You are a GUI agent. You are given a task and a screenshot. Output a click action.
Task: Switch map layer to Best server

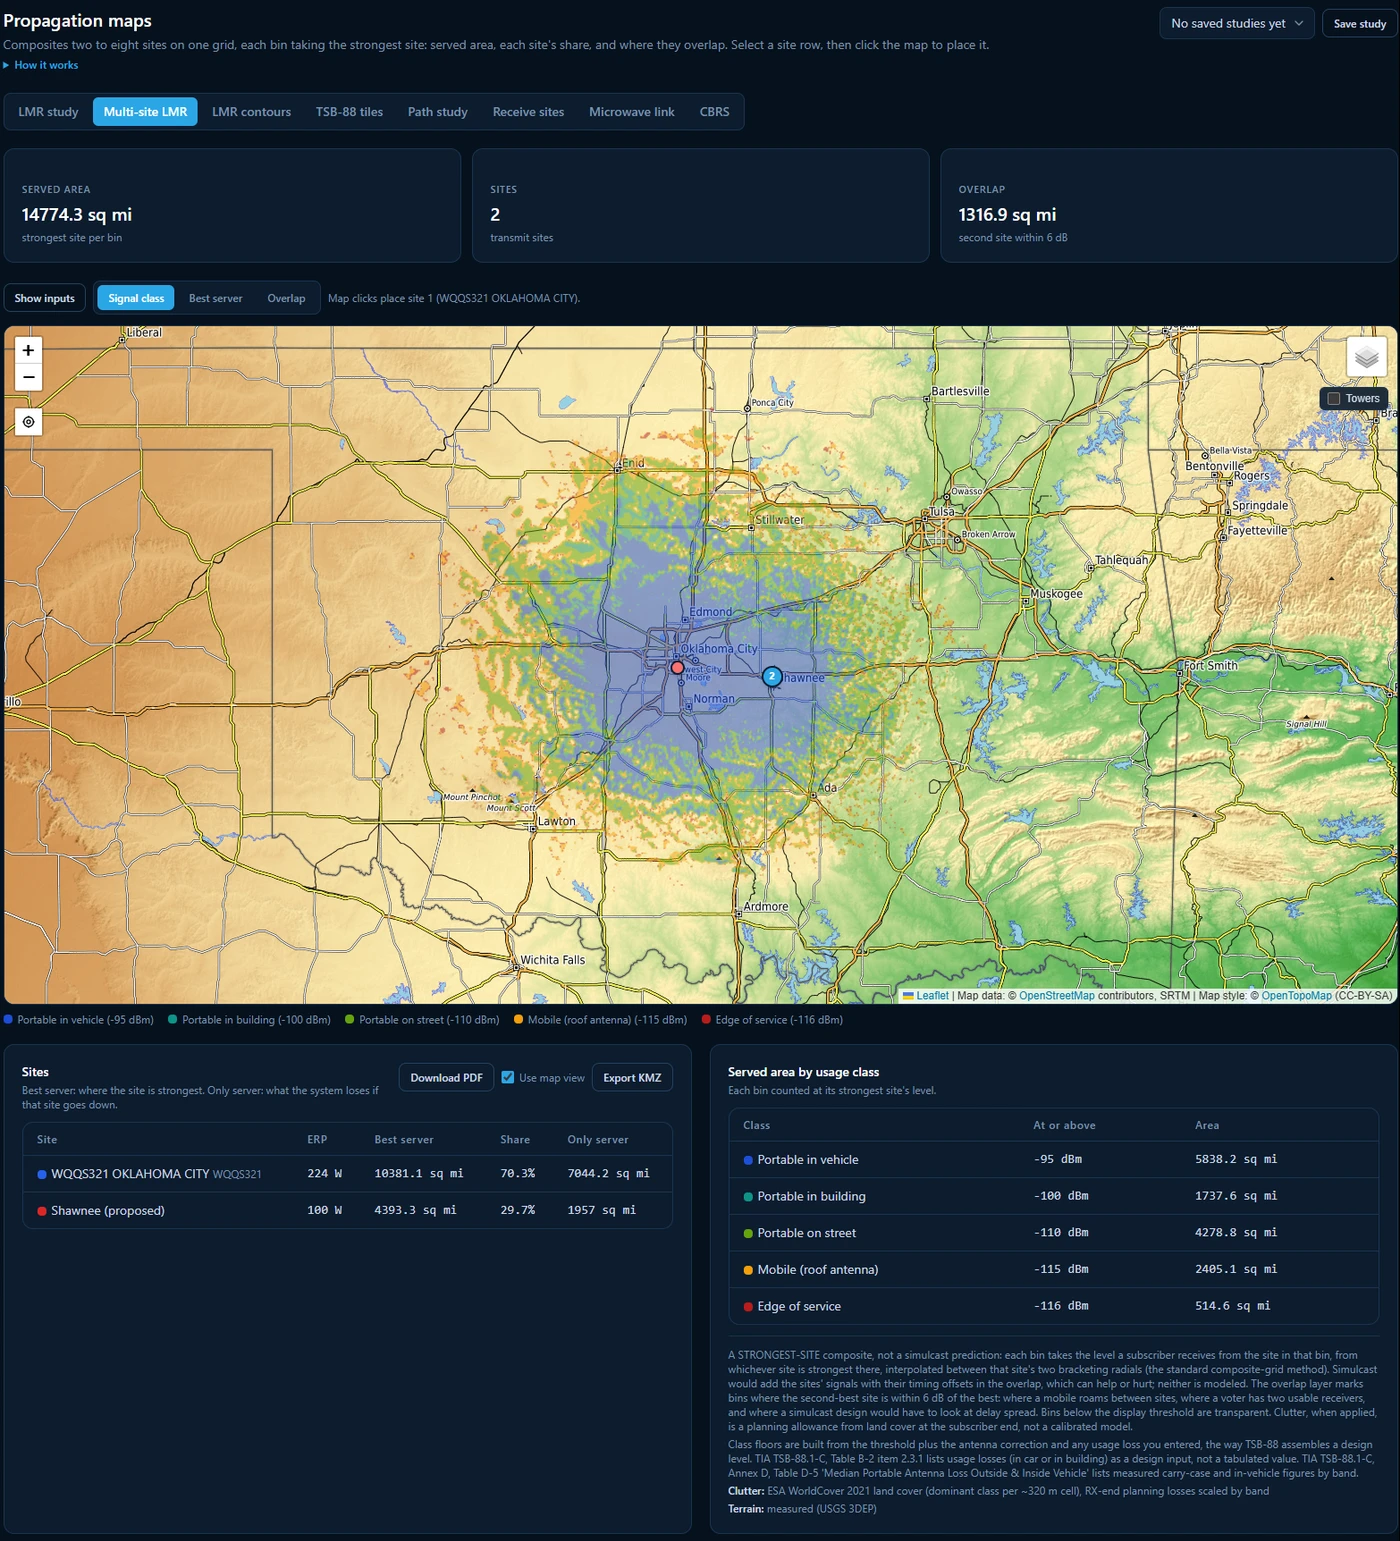[x=216, y=298]
